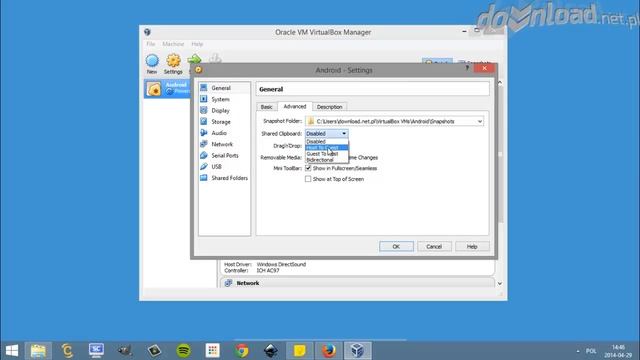Viewport: 640px width, 360px height.
Task: Open Spotify from the taskbar
Action: (184, 351)
